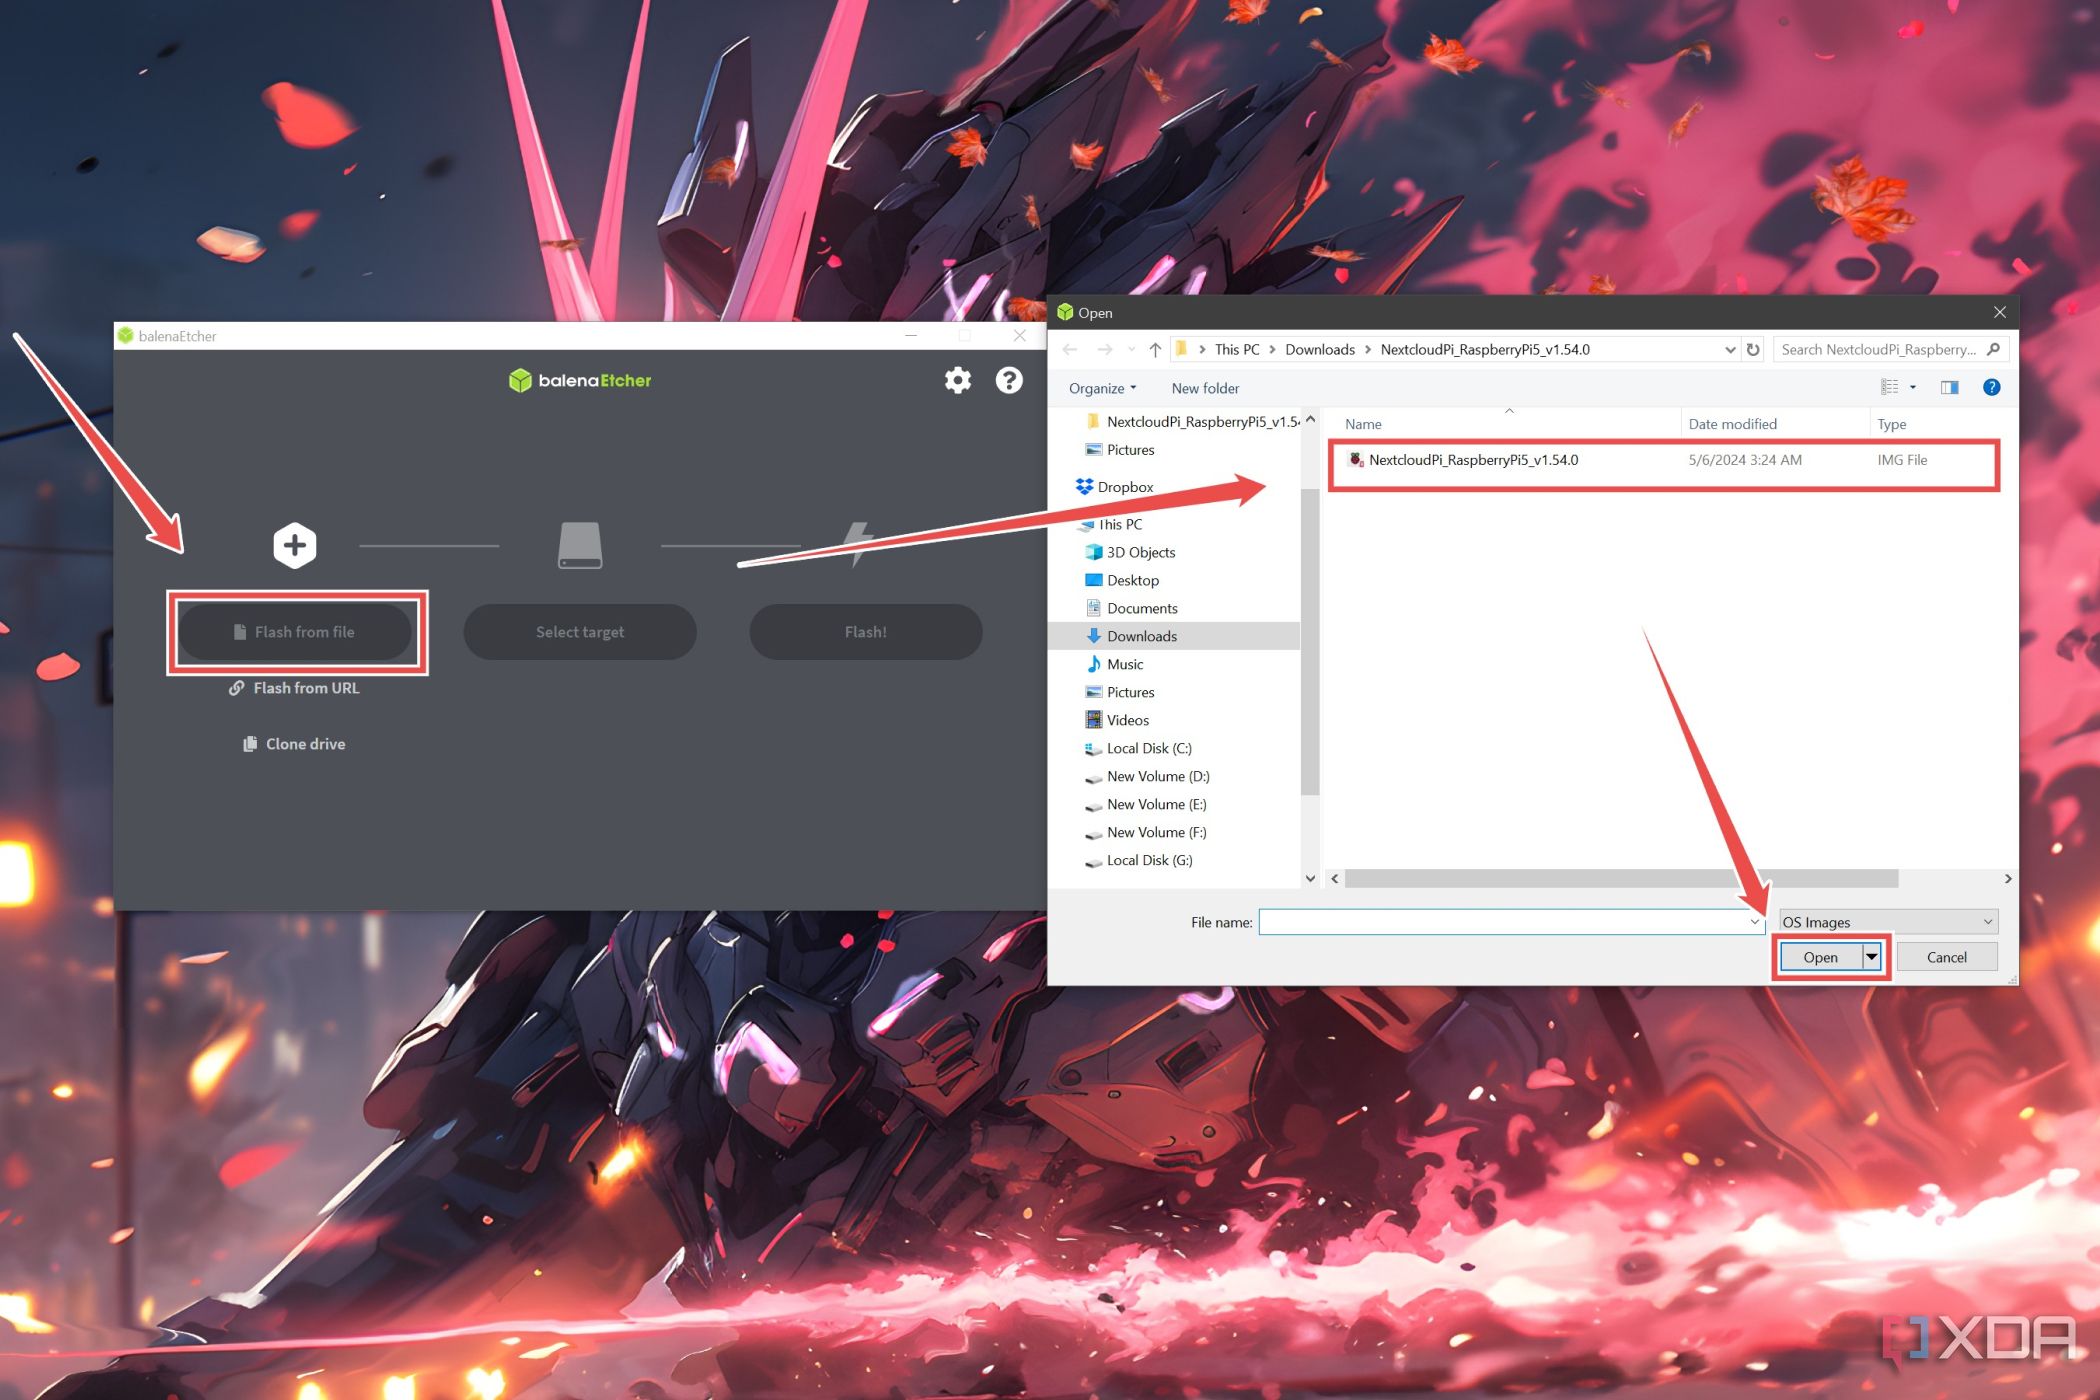
Task: Refresh the folder listing
Action: [x=1753, y=349]
